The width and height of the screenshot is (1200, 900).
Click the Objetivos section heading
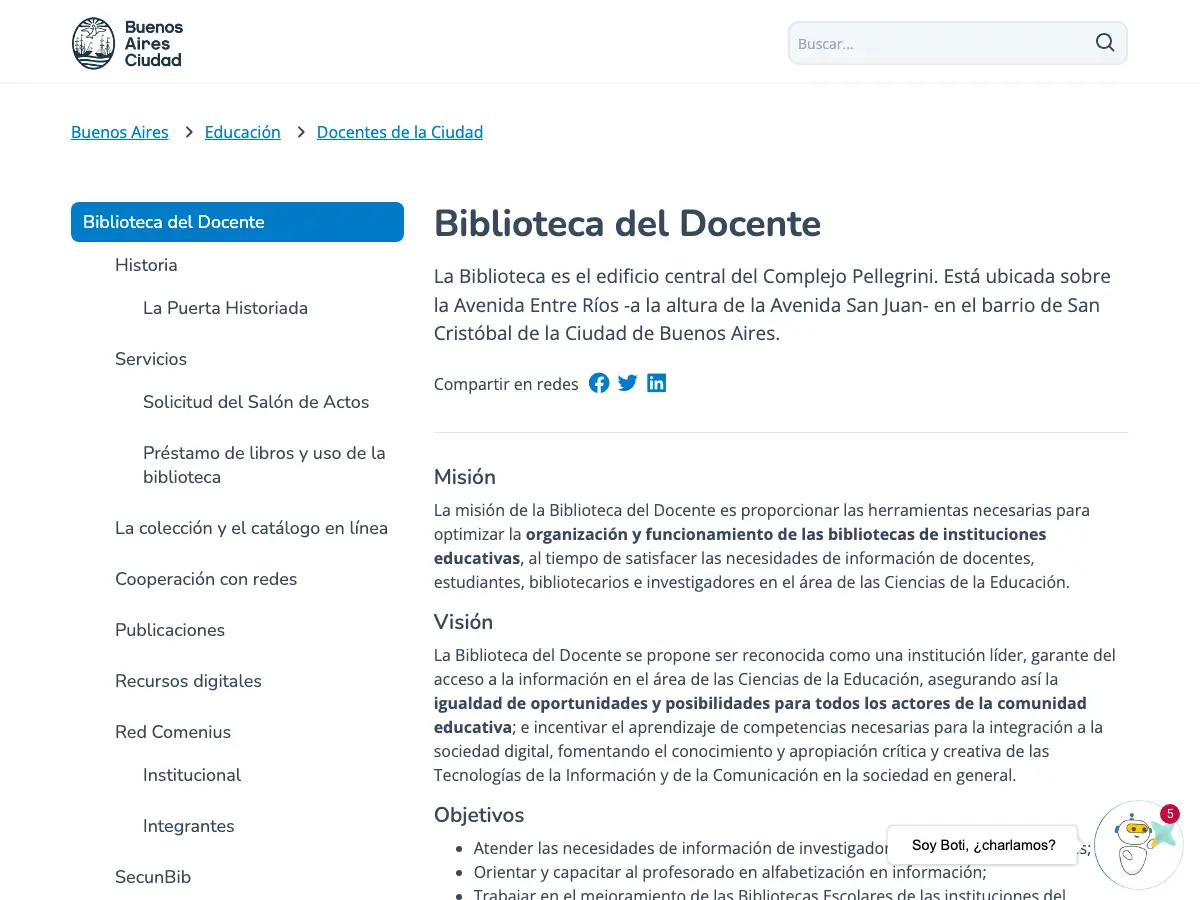(479, 815)
